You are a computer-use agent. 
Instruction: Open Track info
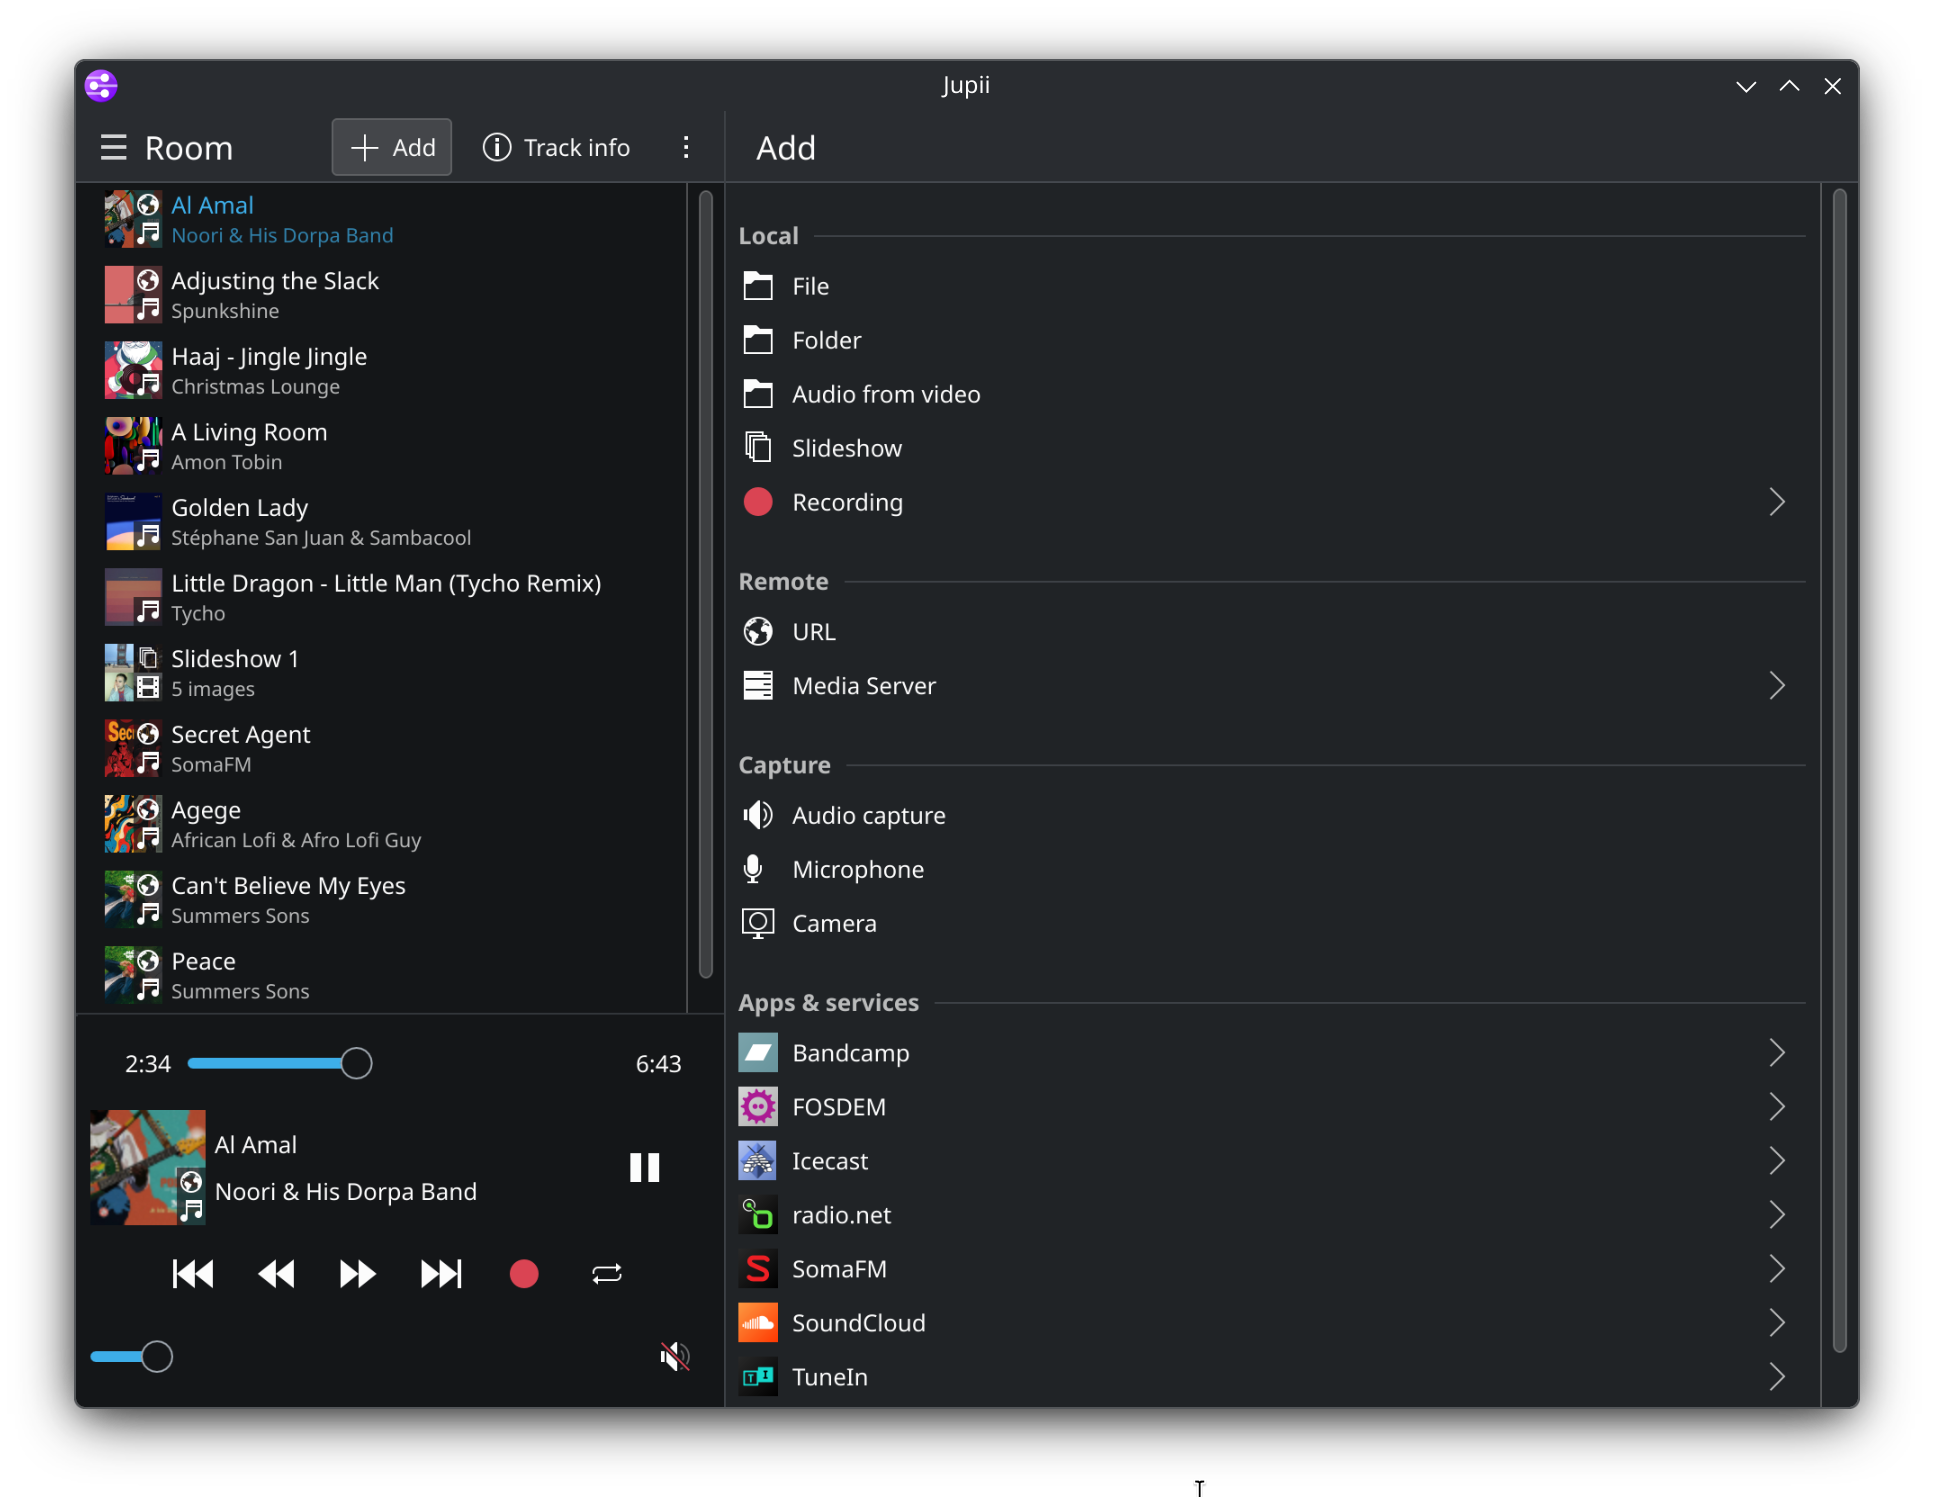[x=557, y=148]
